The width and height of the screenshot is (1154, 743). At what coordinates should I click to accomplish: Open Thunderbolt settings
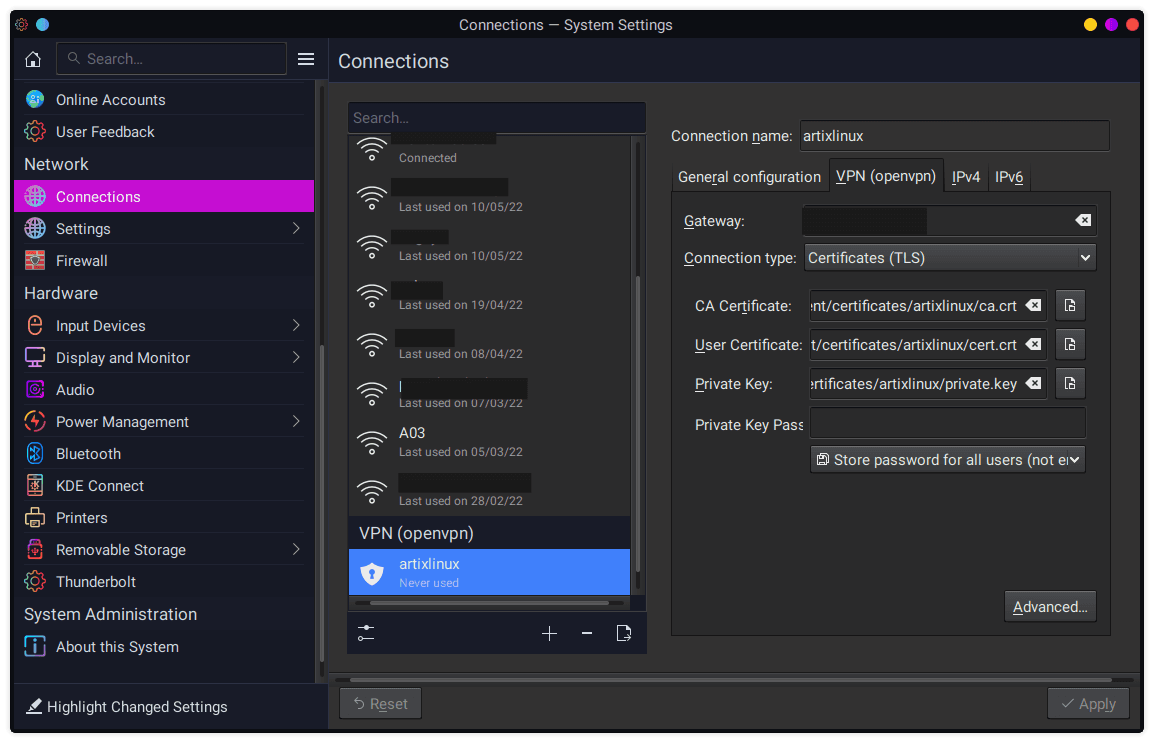pyautogui.click(x=165, y=581)
